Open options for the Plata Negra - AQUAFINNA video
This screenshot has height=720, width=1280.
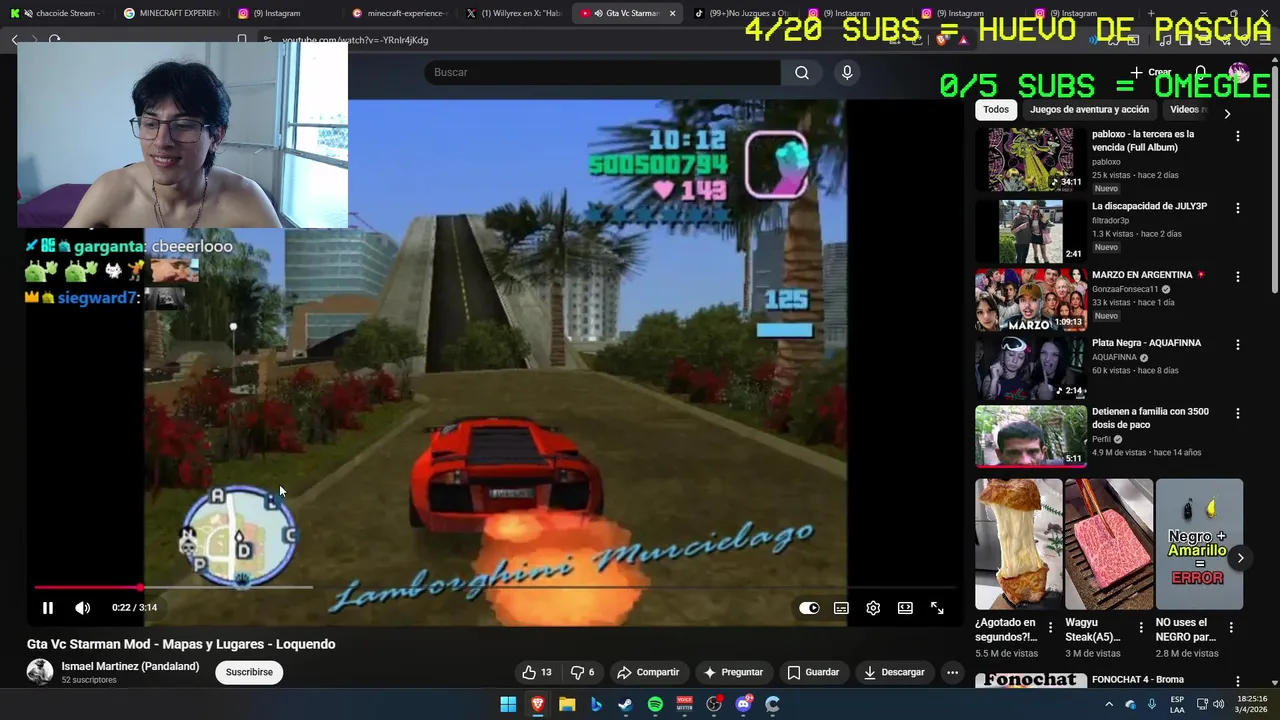coord(1238,344)
